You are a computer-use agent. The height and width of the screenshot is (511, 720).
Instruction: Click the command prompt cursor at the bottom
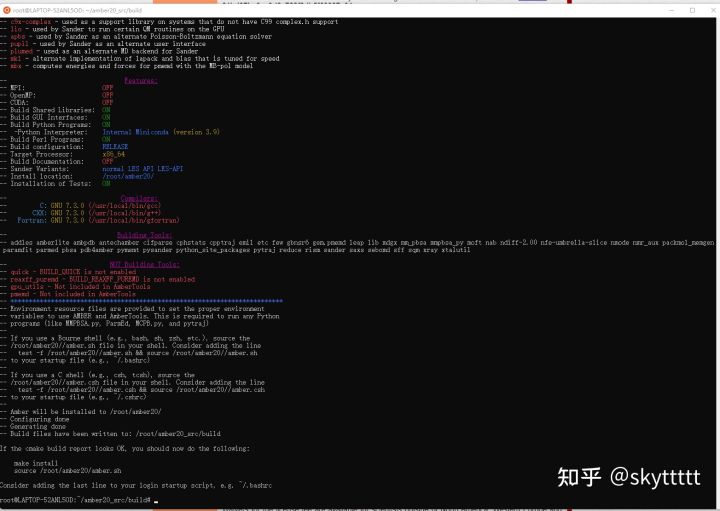tap(156, 501)
